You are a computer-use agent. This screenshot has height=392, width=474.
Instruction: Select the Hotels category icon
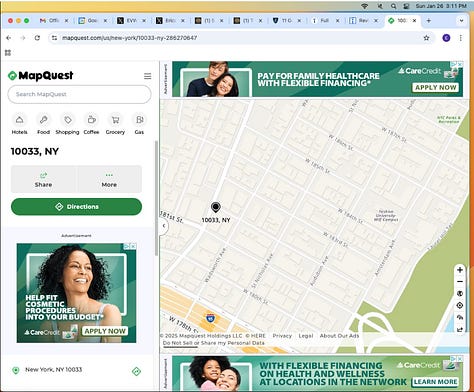pyautogui.click(x=20, y=120)
